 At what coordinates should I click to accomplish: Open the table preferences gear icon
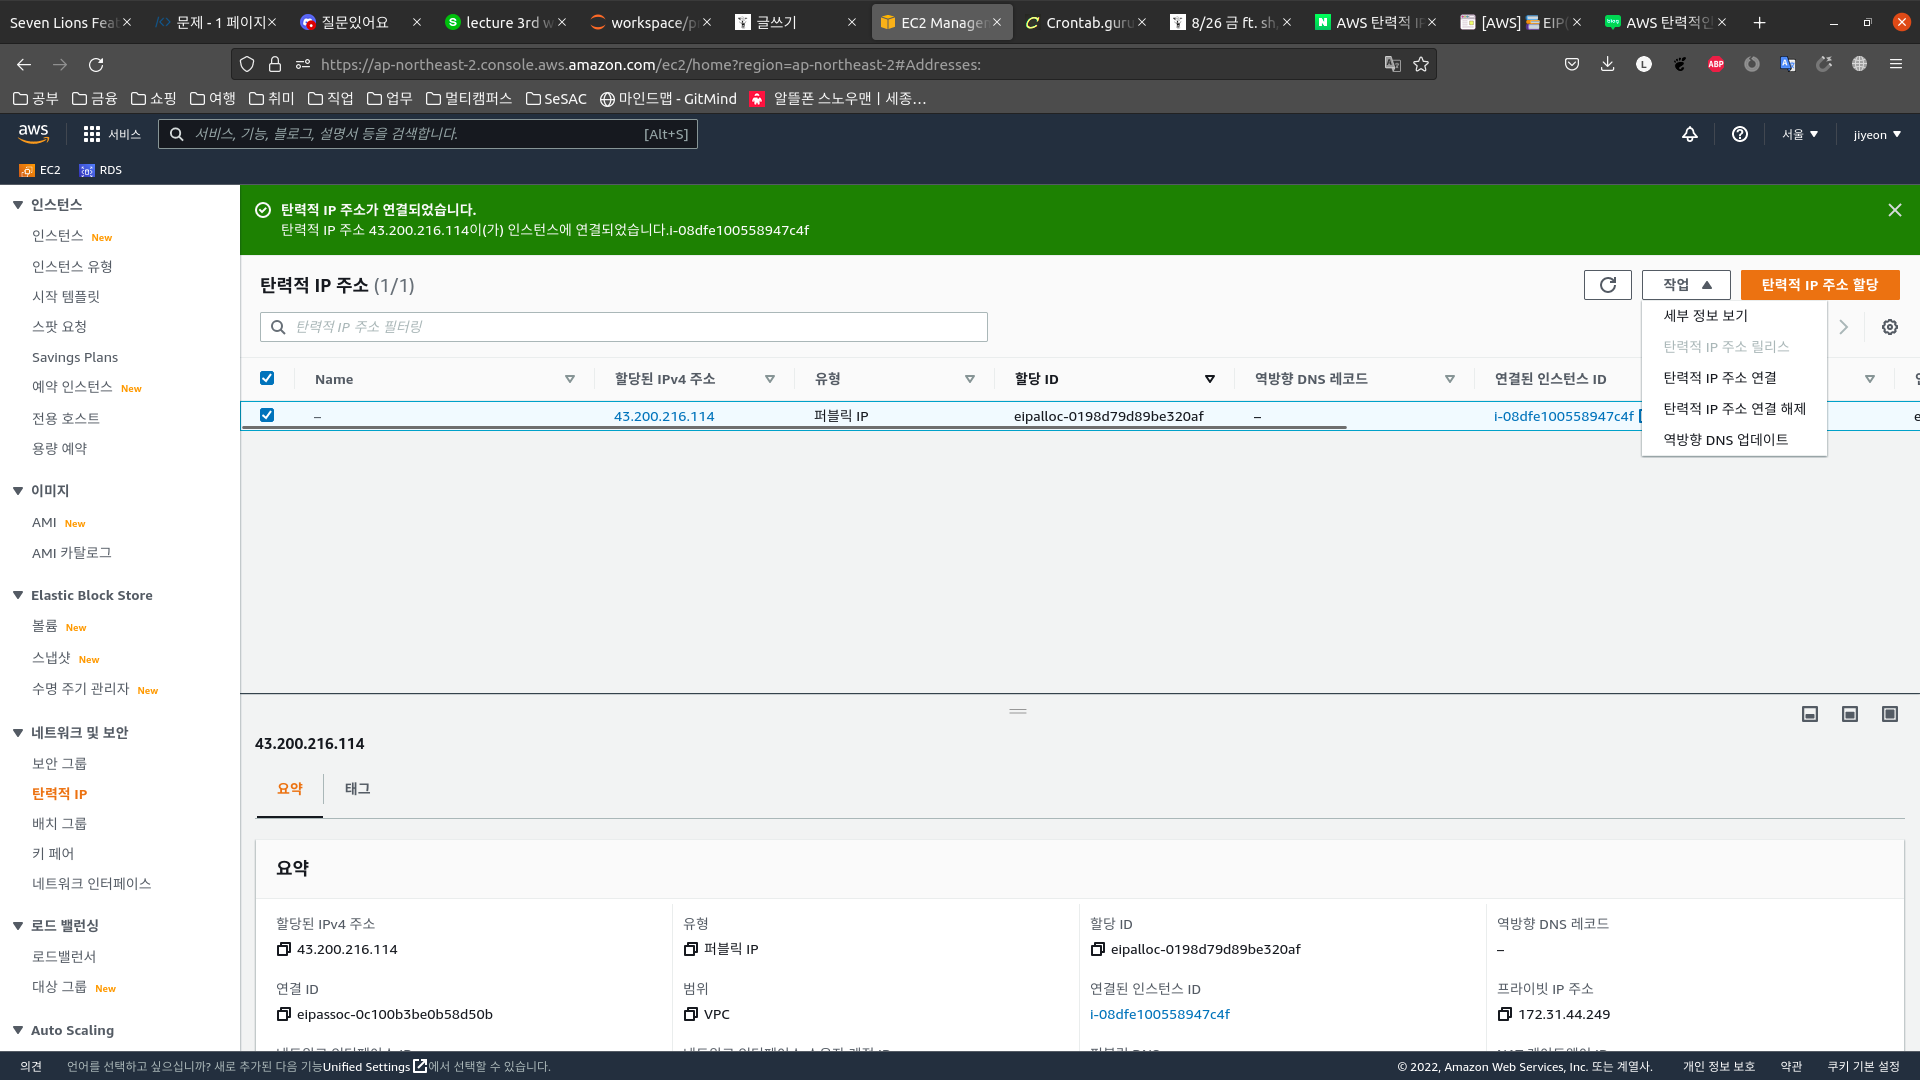tap(1889, 327)
